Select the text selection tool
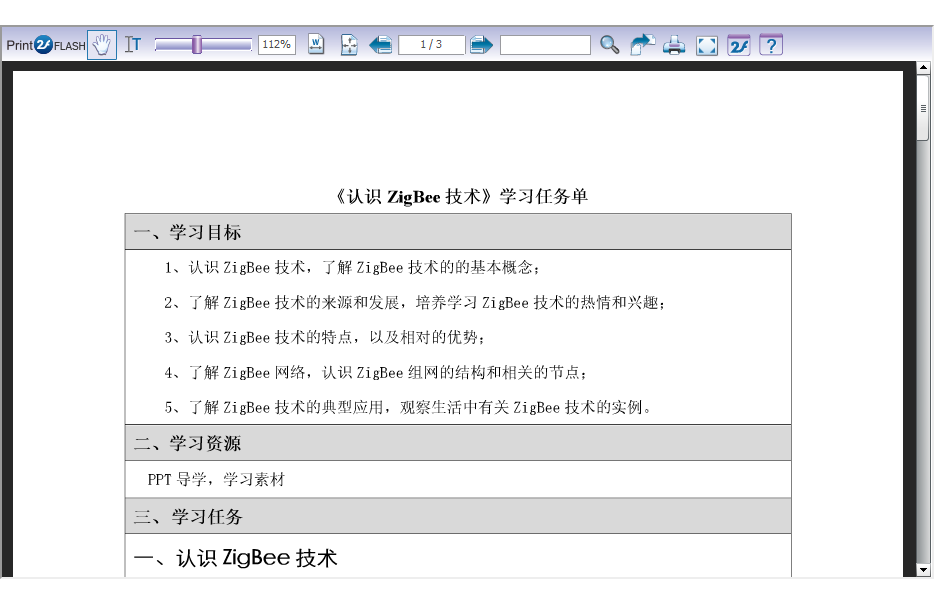Image resolution: width=935 pixels, height=590 pixels. 133,45
